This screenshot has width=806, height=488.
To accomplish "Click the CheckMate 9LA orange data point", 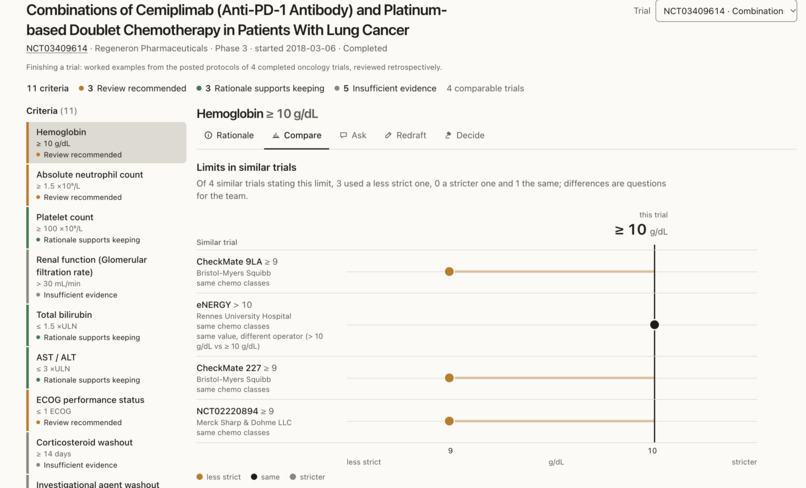I will point(449,272).
